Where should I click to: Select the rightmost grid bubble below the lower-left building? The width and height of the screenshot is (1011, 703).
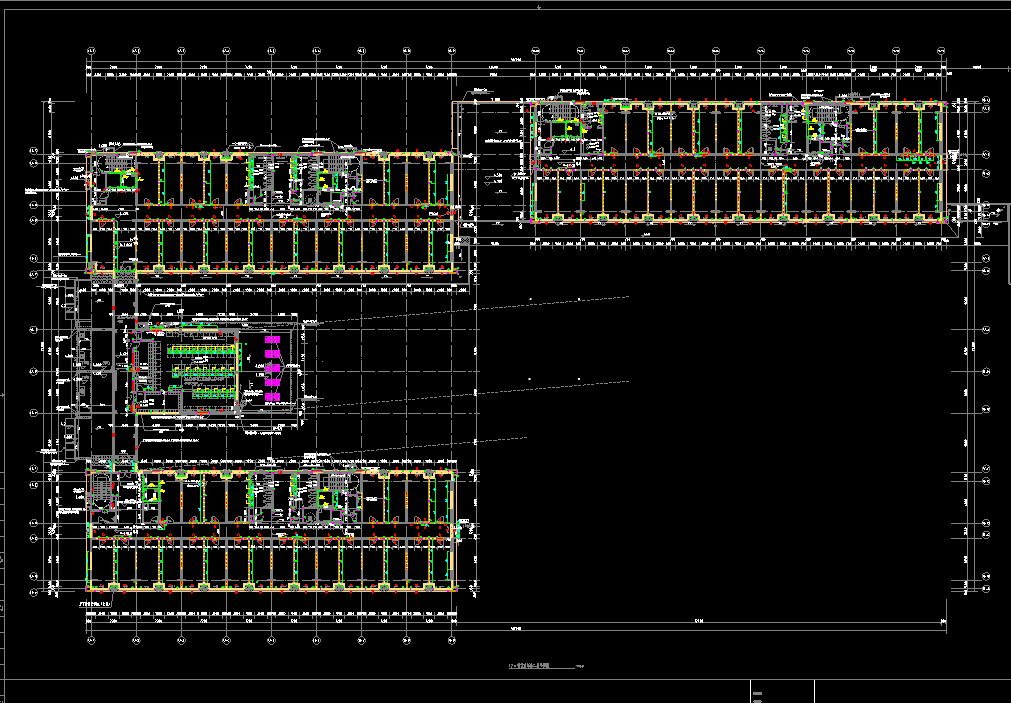(x=453, y=639)
